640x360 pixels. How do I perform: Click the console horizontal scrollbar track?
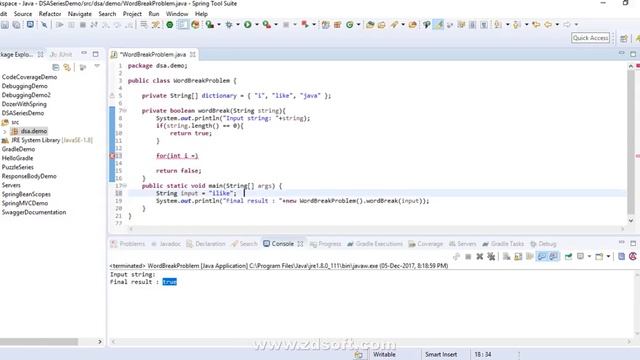pos(371,342)
